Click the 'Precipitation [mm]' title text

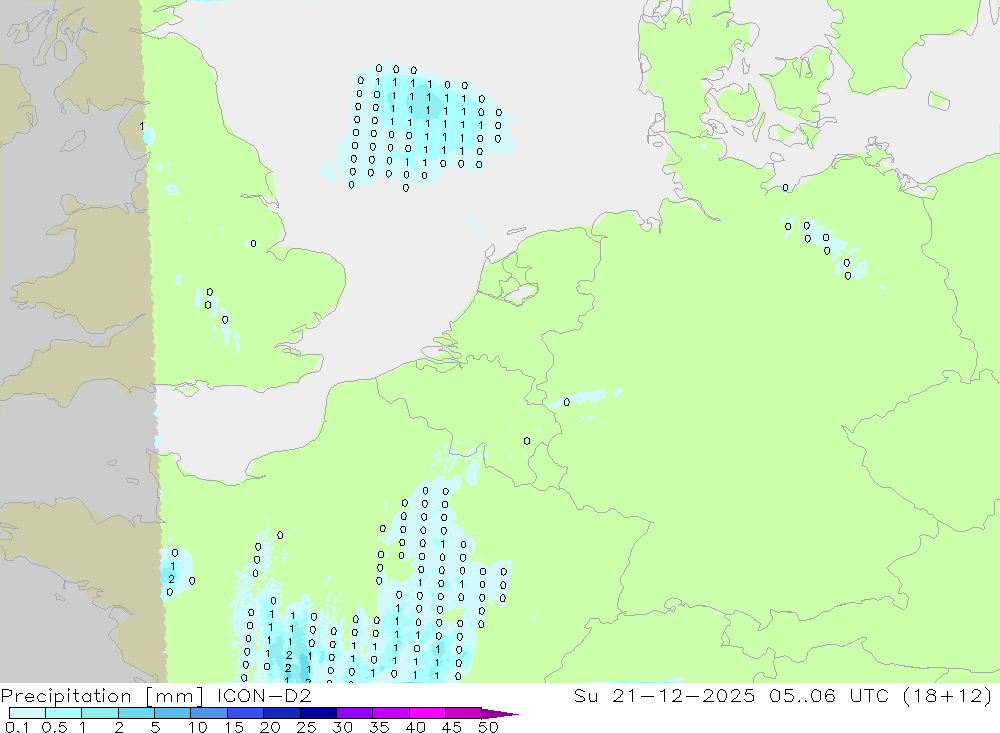click(x=102, y=695)
